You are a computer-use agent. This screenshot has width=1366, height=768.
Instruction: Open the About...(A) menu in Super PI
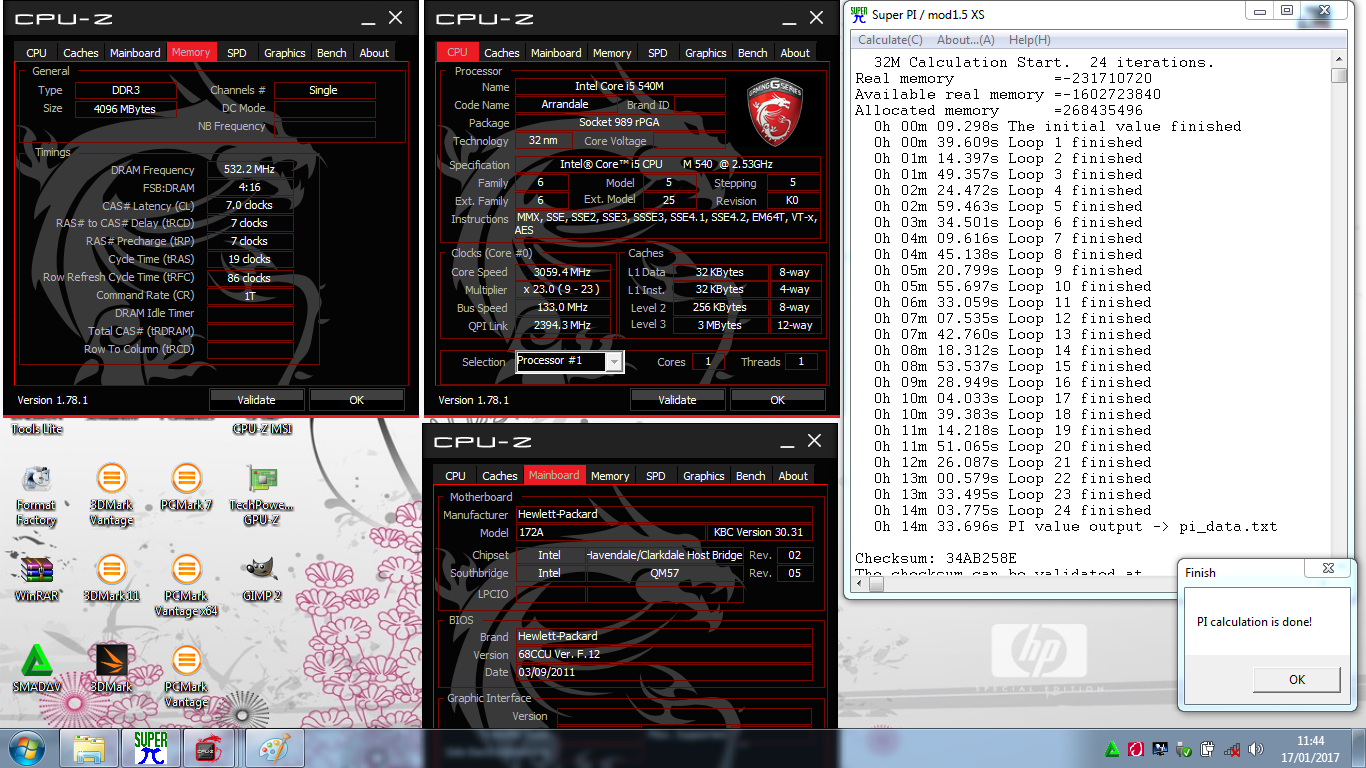(x=965, y=40)
